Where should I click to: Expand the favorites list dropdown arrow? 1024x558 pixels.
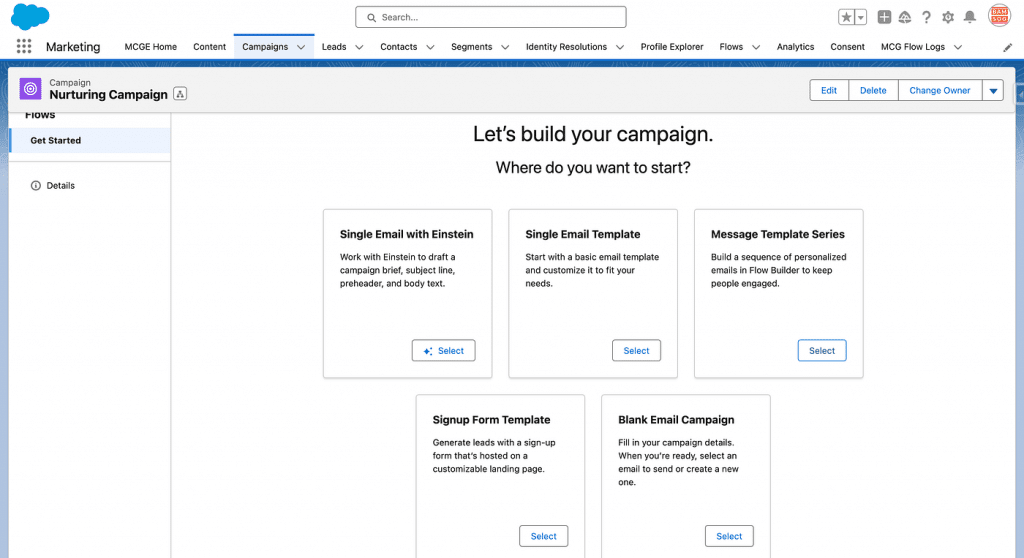click(x=860, y=17)
